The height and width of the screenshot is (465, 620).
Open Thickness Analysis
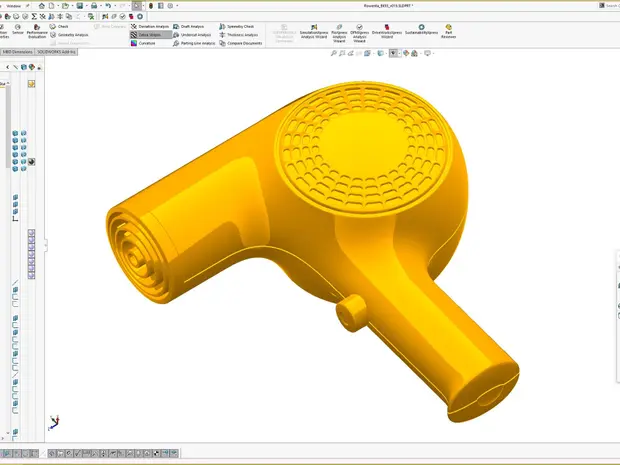coord(238,35)
